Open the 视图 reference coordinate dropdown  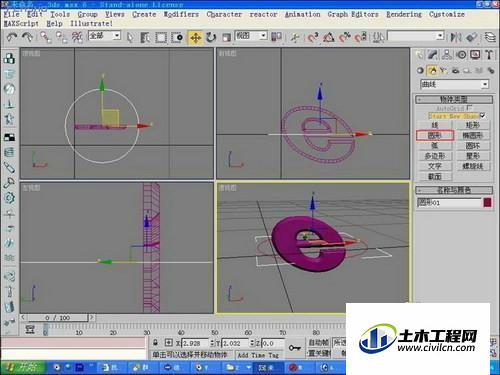click(x=251, y=36)
